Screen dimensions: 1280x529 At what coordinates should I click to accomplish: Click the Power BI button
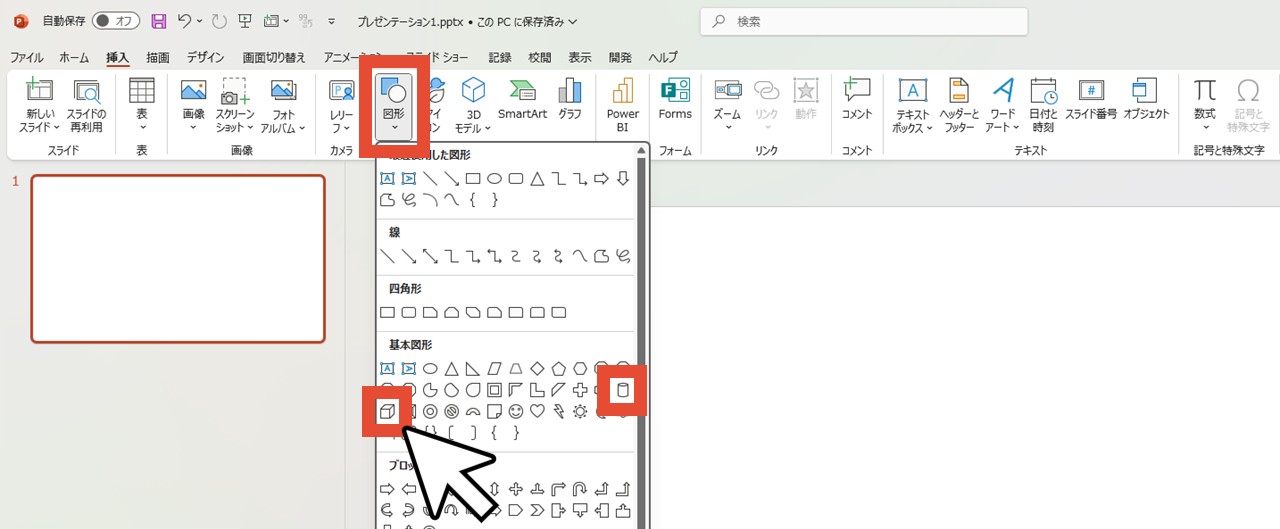[x=622, y=105]
